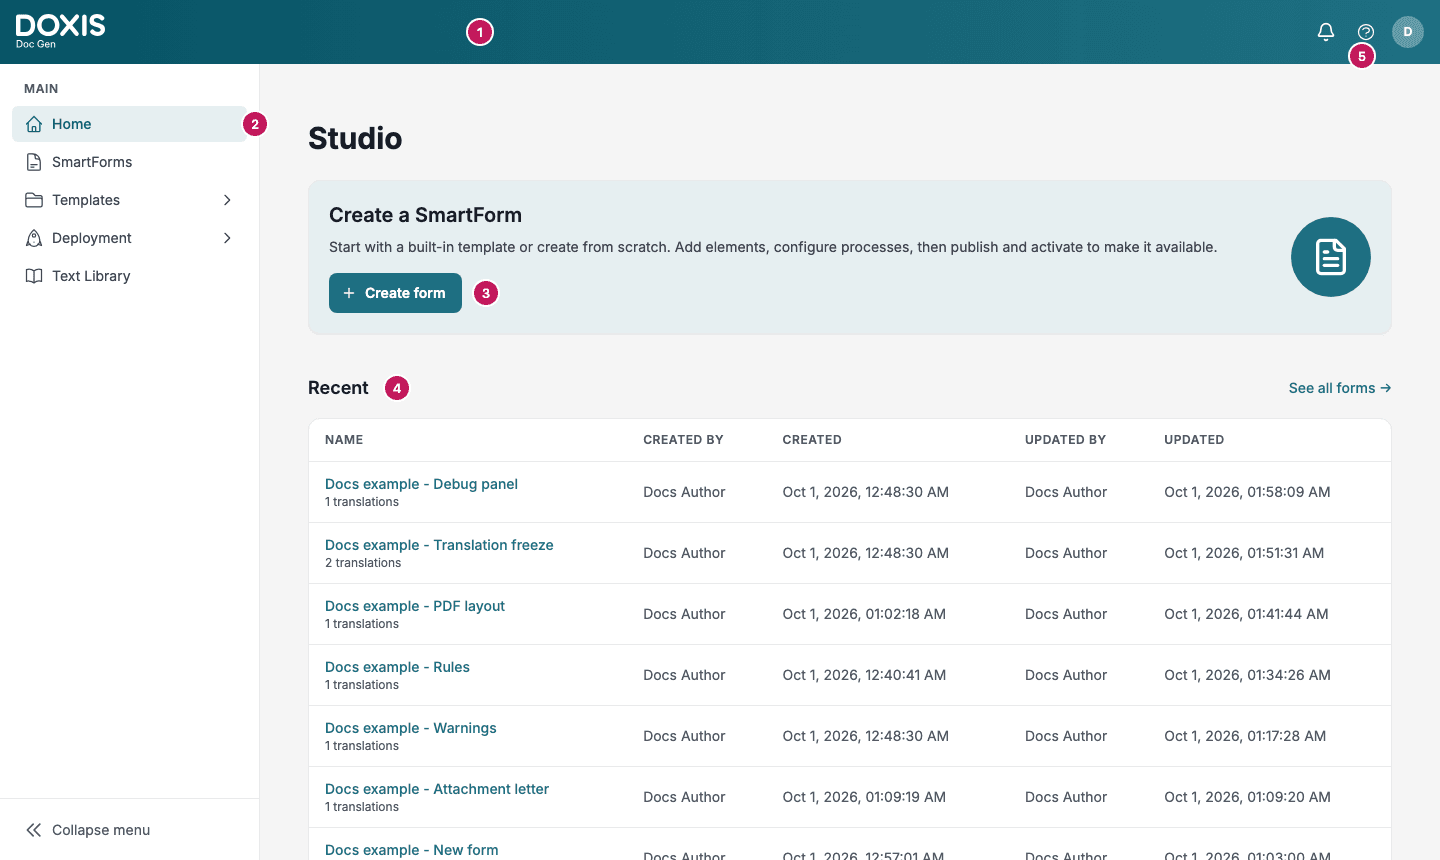Click the '2 translations' subtitle
The image size is (1440, 860).
click(x=363, y=563)
